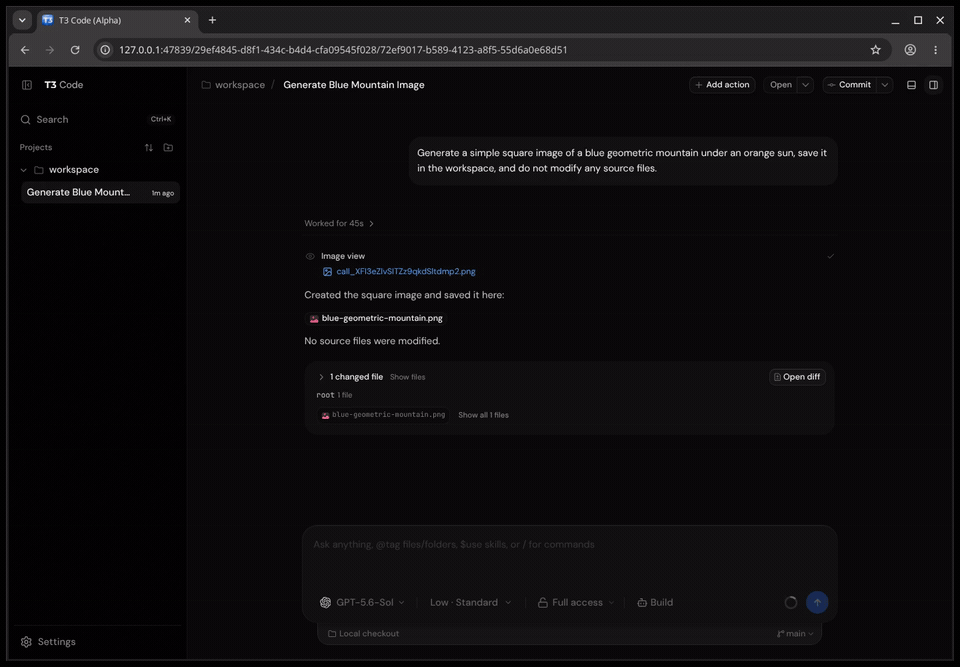Add a new project folder icon

click(x=168, y=148)
